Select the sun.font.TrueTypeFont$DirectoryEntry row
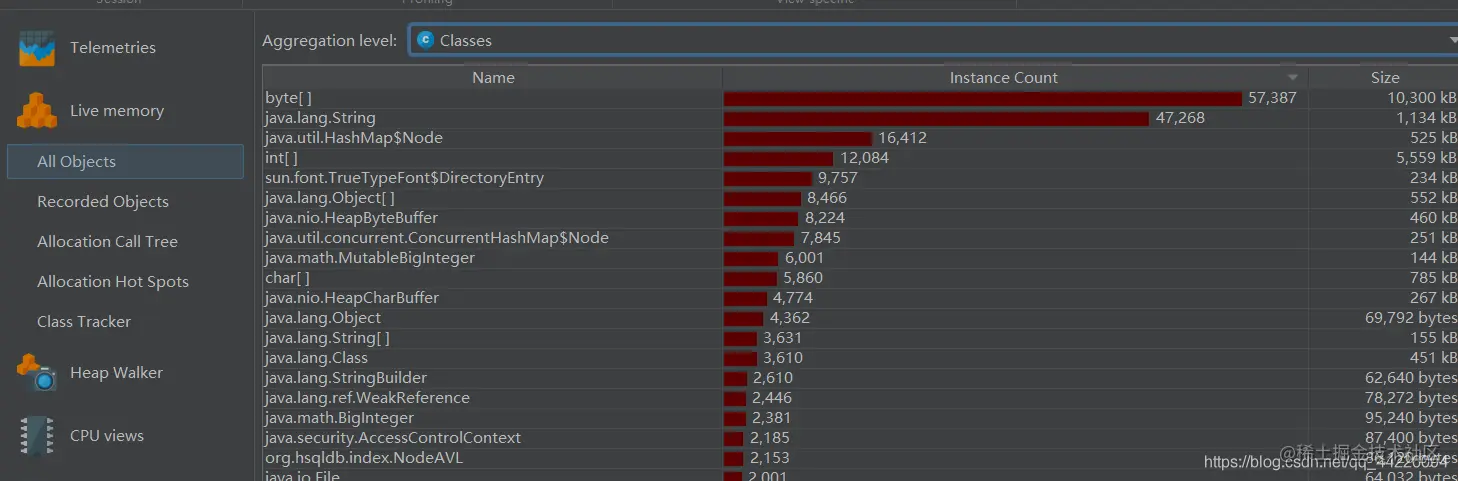 point(860,178)
